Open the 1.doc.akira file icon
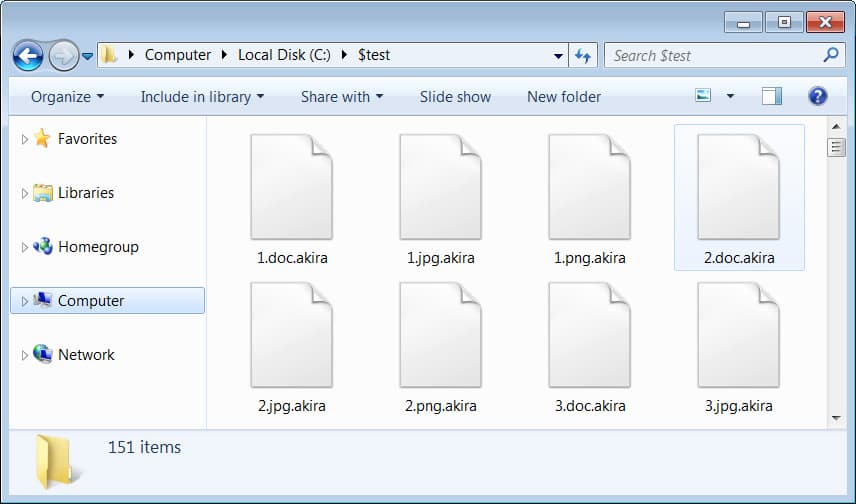This screenshot has width=856, height=504. click(291, 189)
